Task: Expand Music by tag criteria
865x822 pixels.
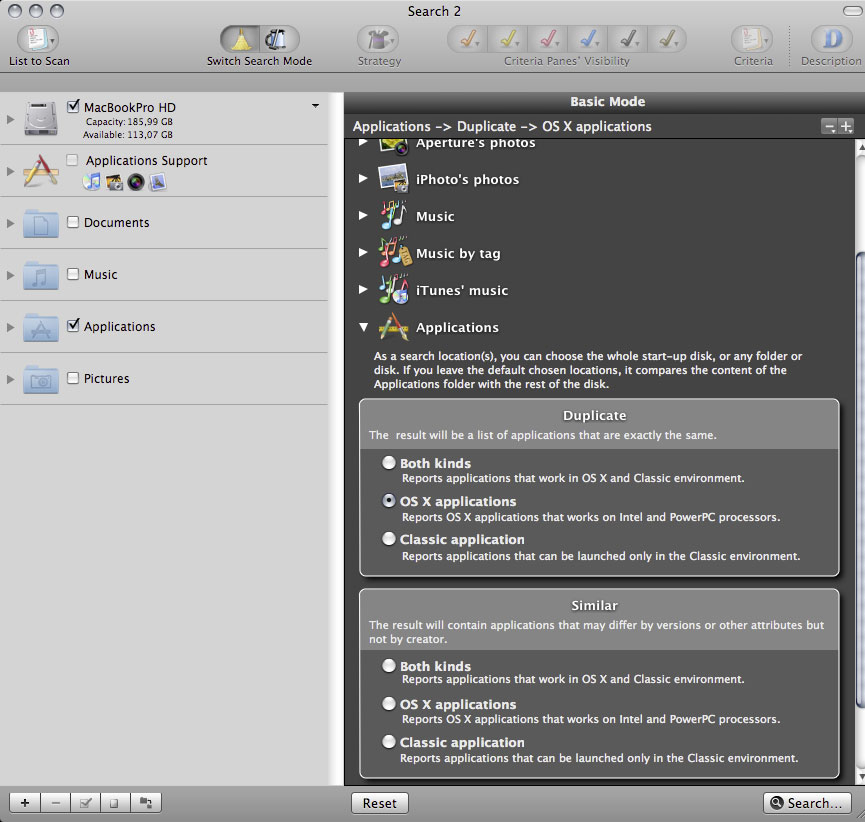Action: point(363,252)
